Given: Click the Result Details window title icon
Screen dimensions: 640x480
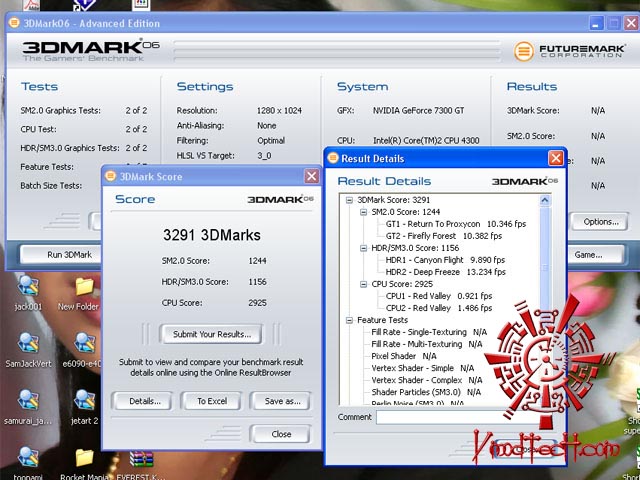Looking at the screenshot, I should tap(333, 158).
